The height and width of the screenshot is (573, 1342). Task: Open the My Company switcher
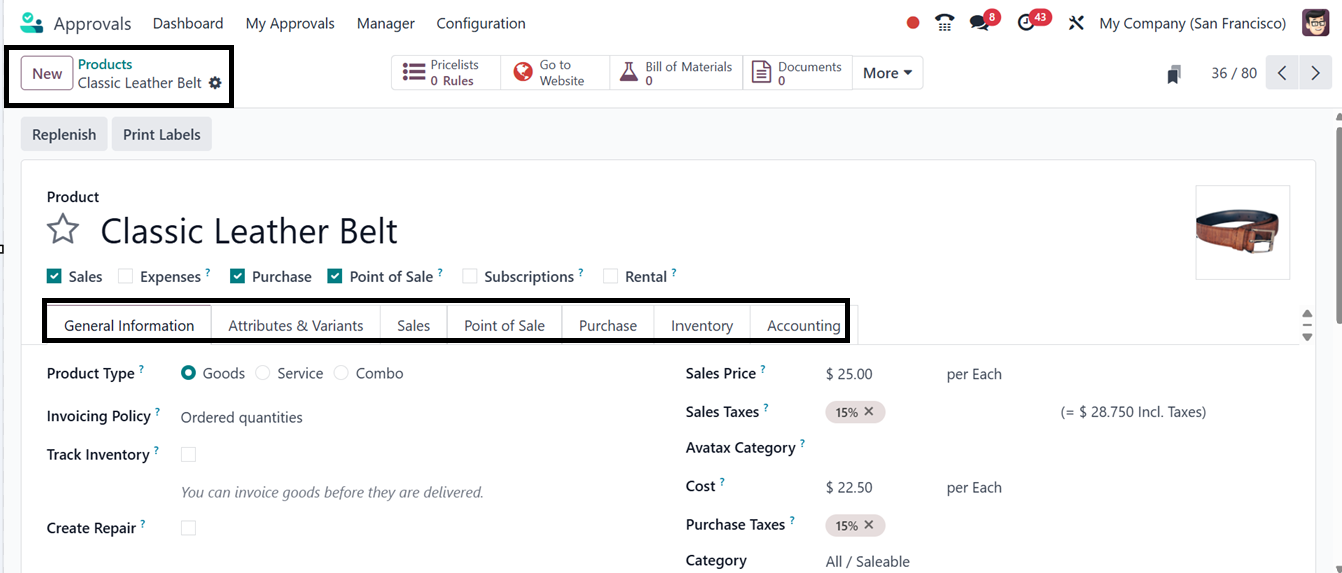[x=1192, y=23]
